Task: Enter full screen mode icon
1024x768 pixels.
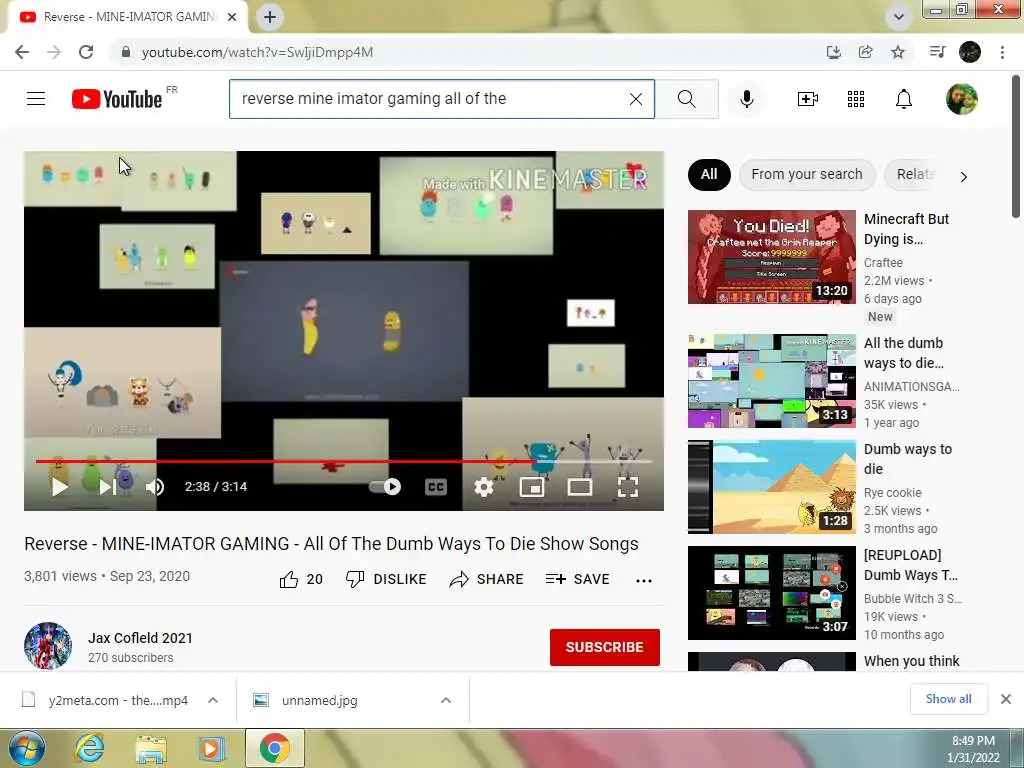Action: (628, 487)
